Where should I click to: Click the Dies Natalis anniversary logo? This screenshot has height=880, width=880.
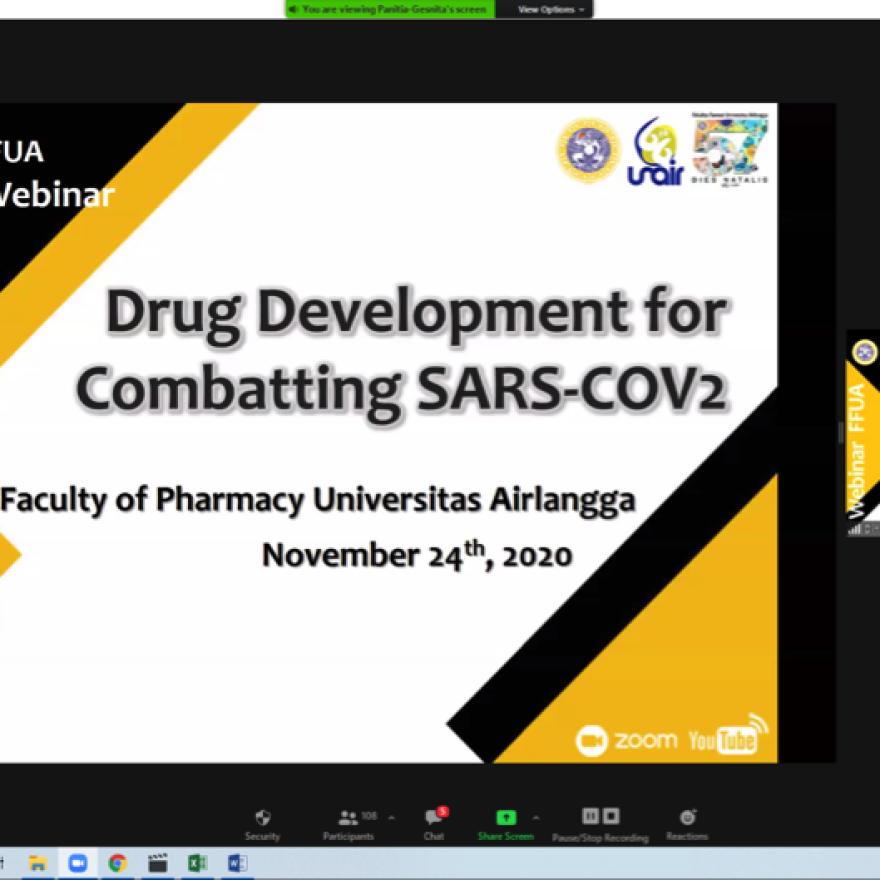click(730, 149)
